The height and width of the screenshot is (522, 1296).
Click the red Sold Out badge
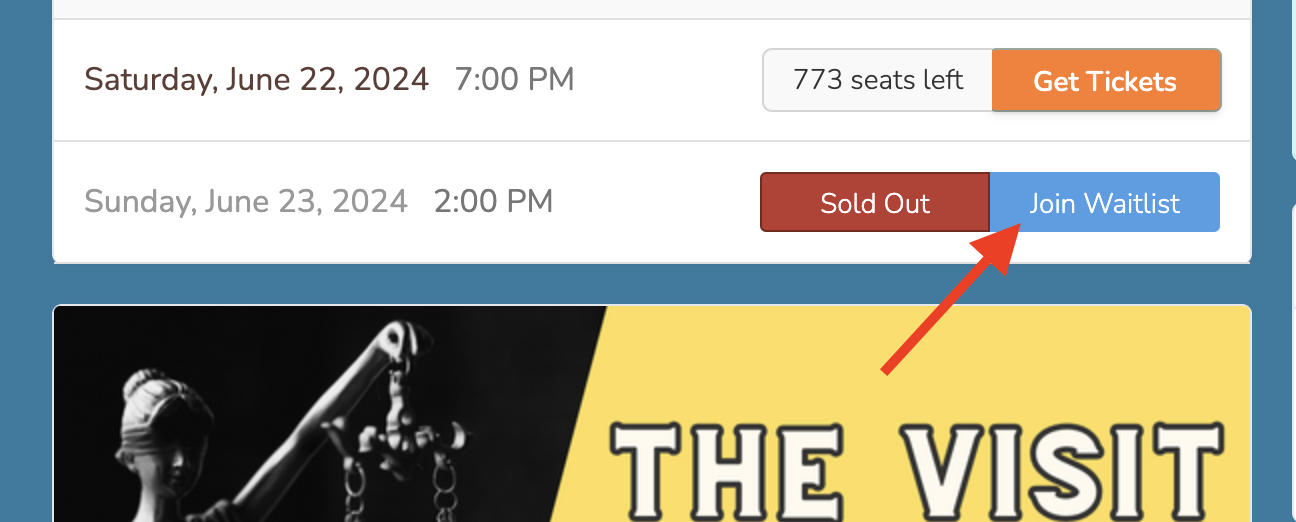coord(875,203)
